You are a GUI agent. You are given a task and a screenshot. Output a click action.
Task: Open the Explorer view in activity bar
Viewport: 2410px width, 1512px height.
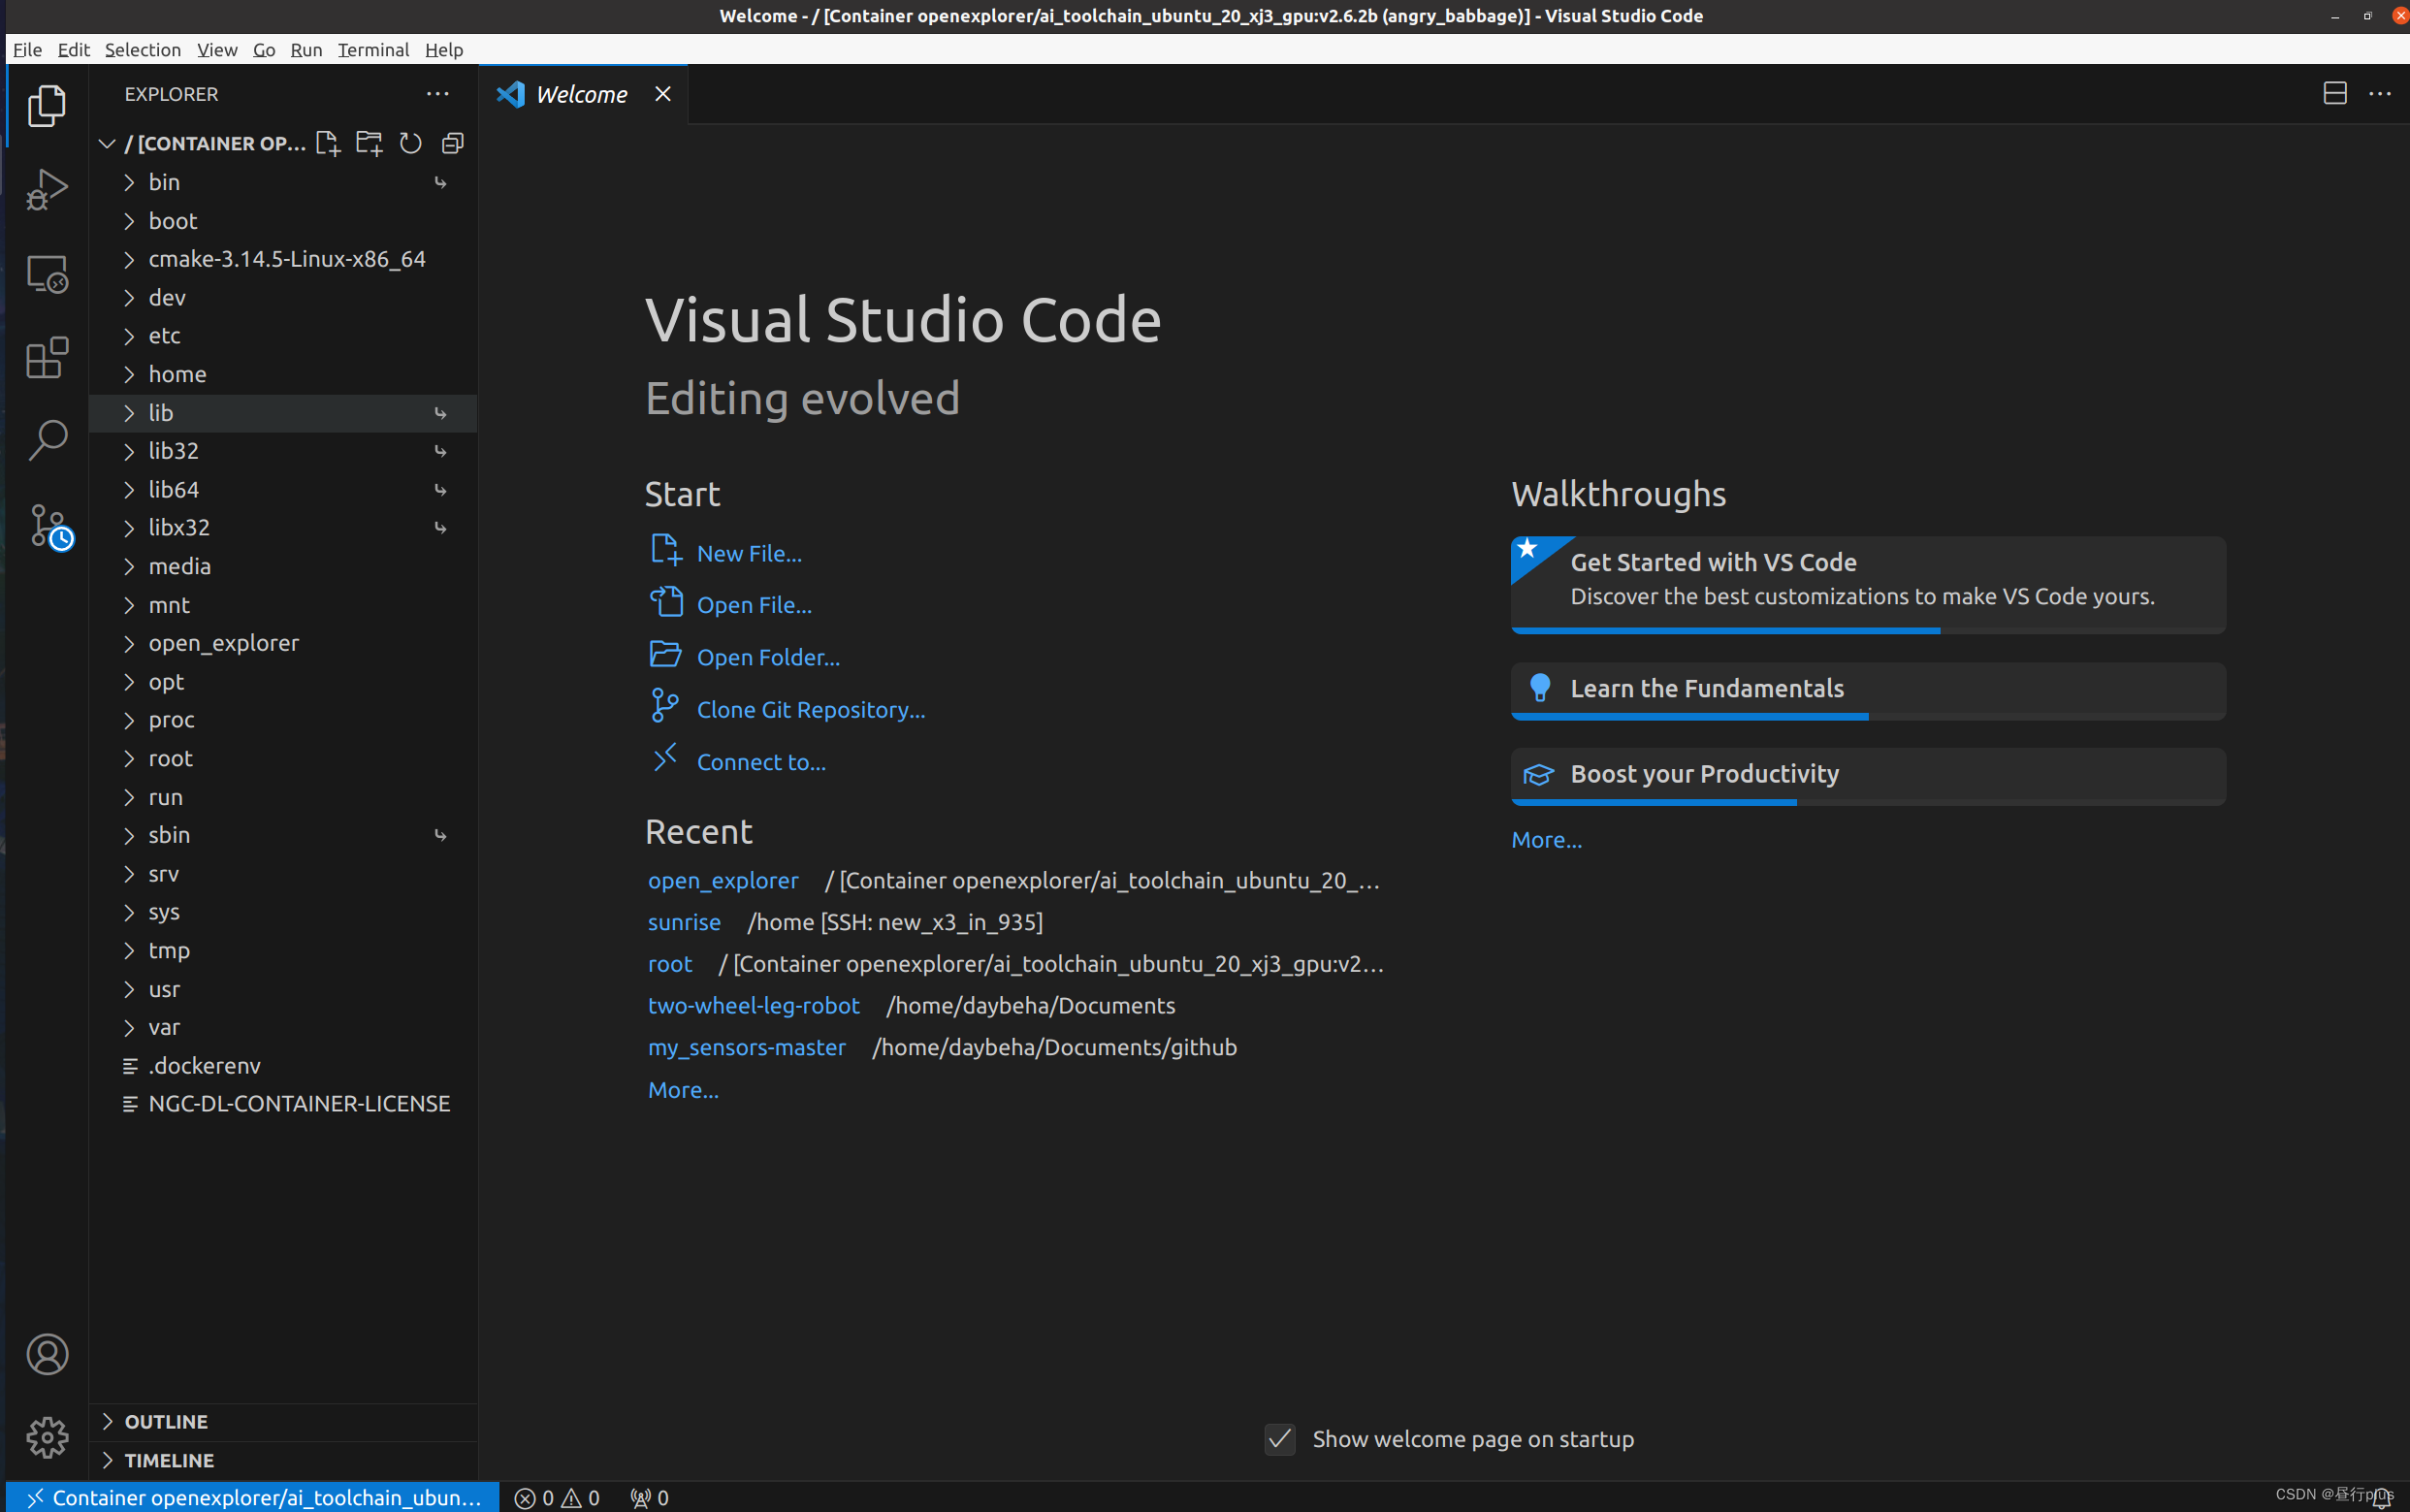[47, 105]
